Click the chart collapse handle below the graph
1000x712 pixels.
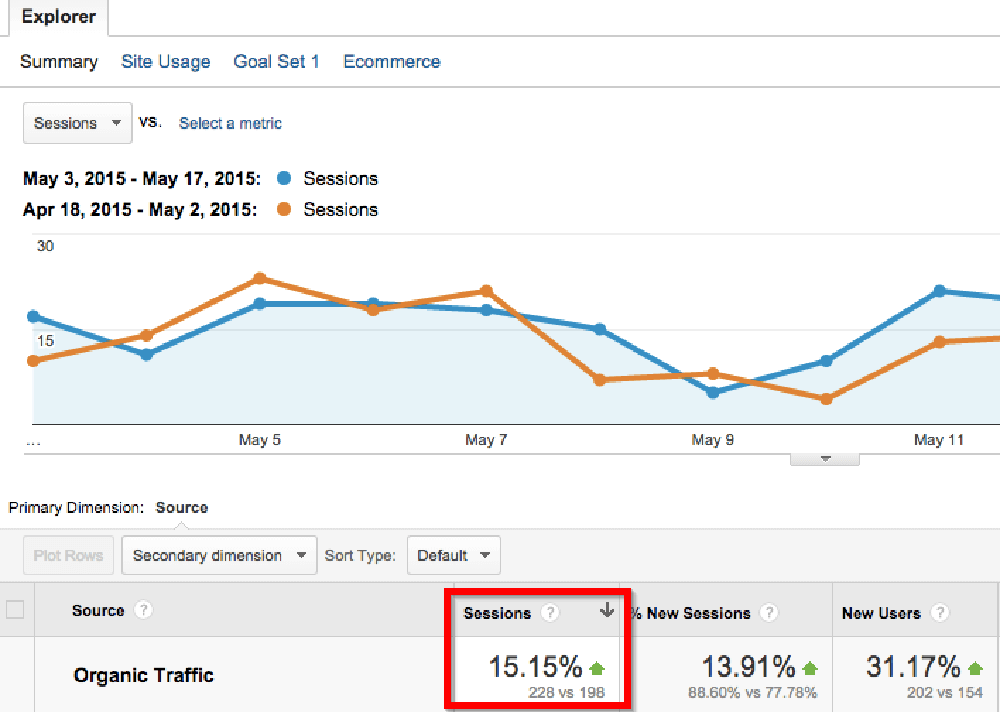tap(825, 459)
